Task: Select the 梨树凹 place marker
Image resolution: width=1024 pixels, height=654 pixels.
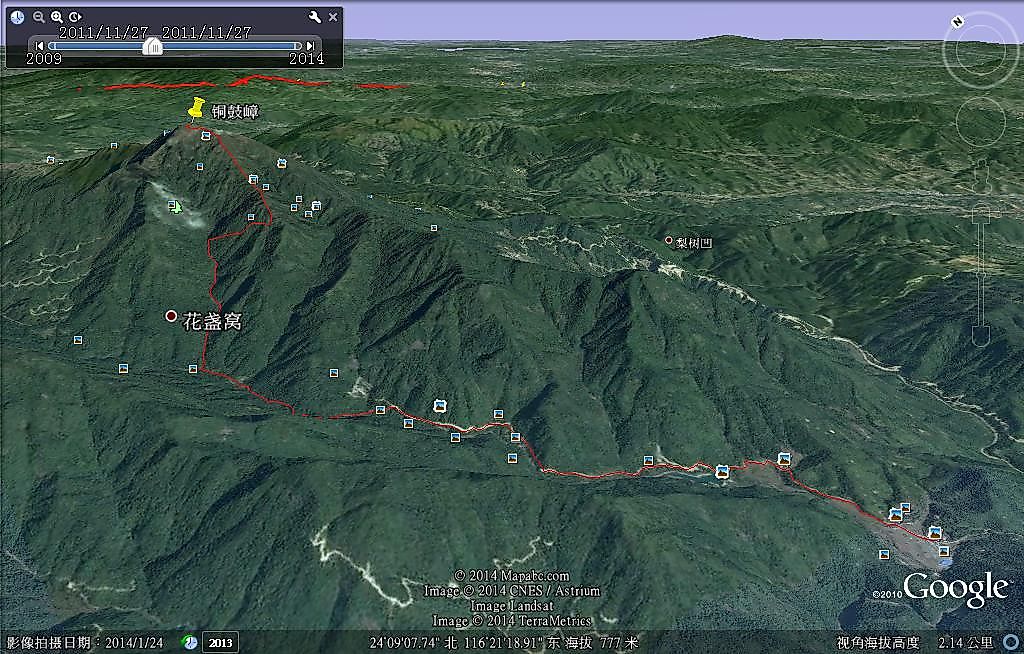Action: pyautogui.click(x=669, y=241)
